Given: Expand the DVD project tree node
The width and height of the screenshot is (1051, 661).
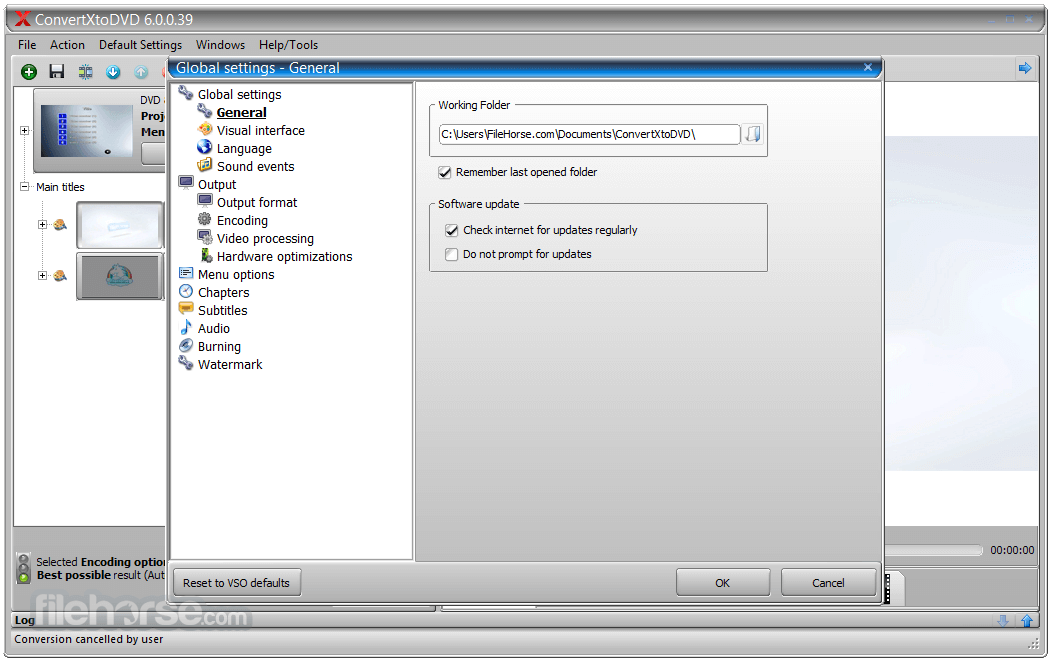Looking at the screenshot, I should coord(25,130).
